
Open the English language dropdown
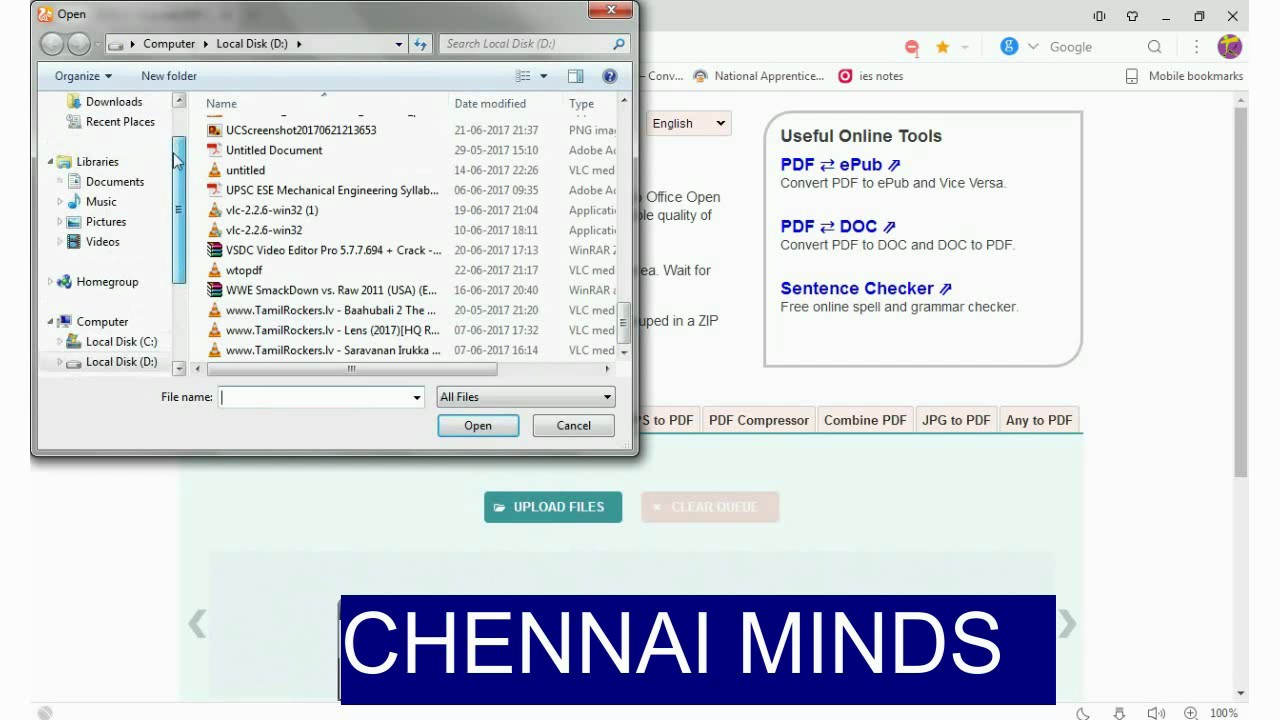tap(689, 124)
